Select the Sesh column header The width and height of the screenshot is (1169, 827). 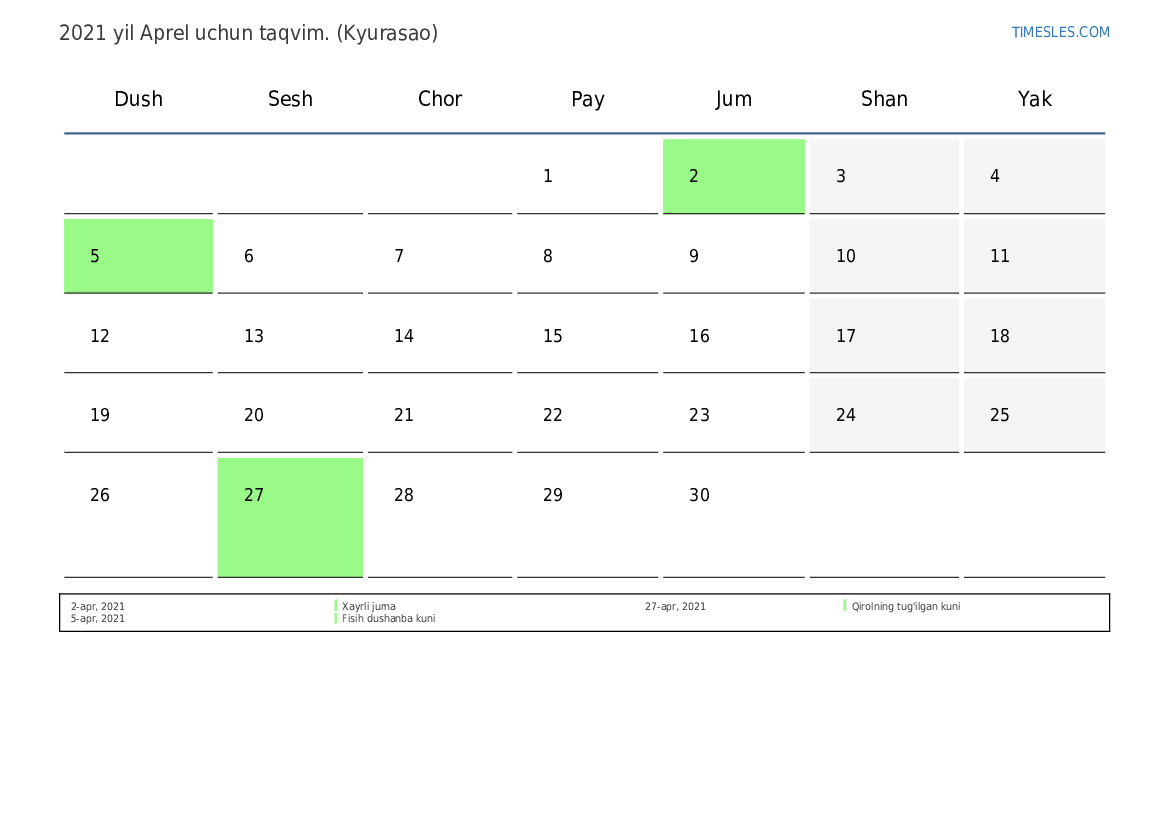[290, 99]
